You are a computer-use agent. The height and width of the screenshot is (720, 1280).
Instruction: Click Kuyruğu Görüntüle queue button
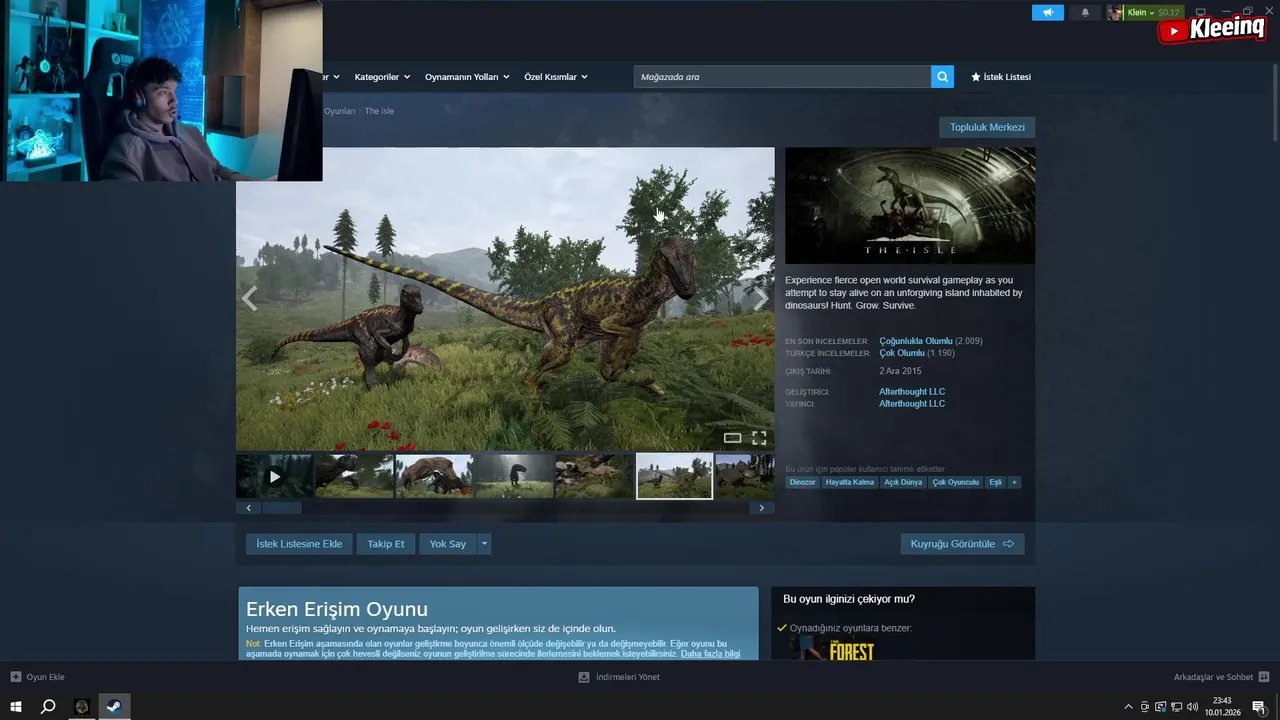coord(962,544)
